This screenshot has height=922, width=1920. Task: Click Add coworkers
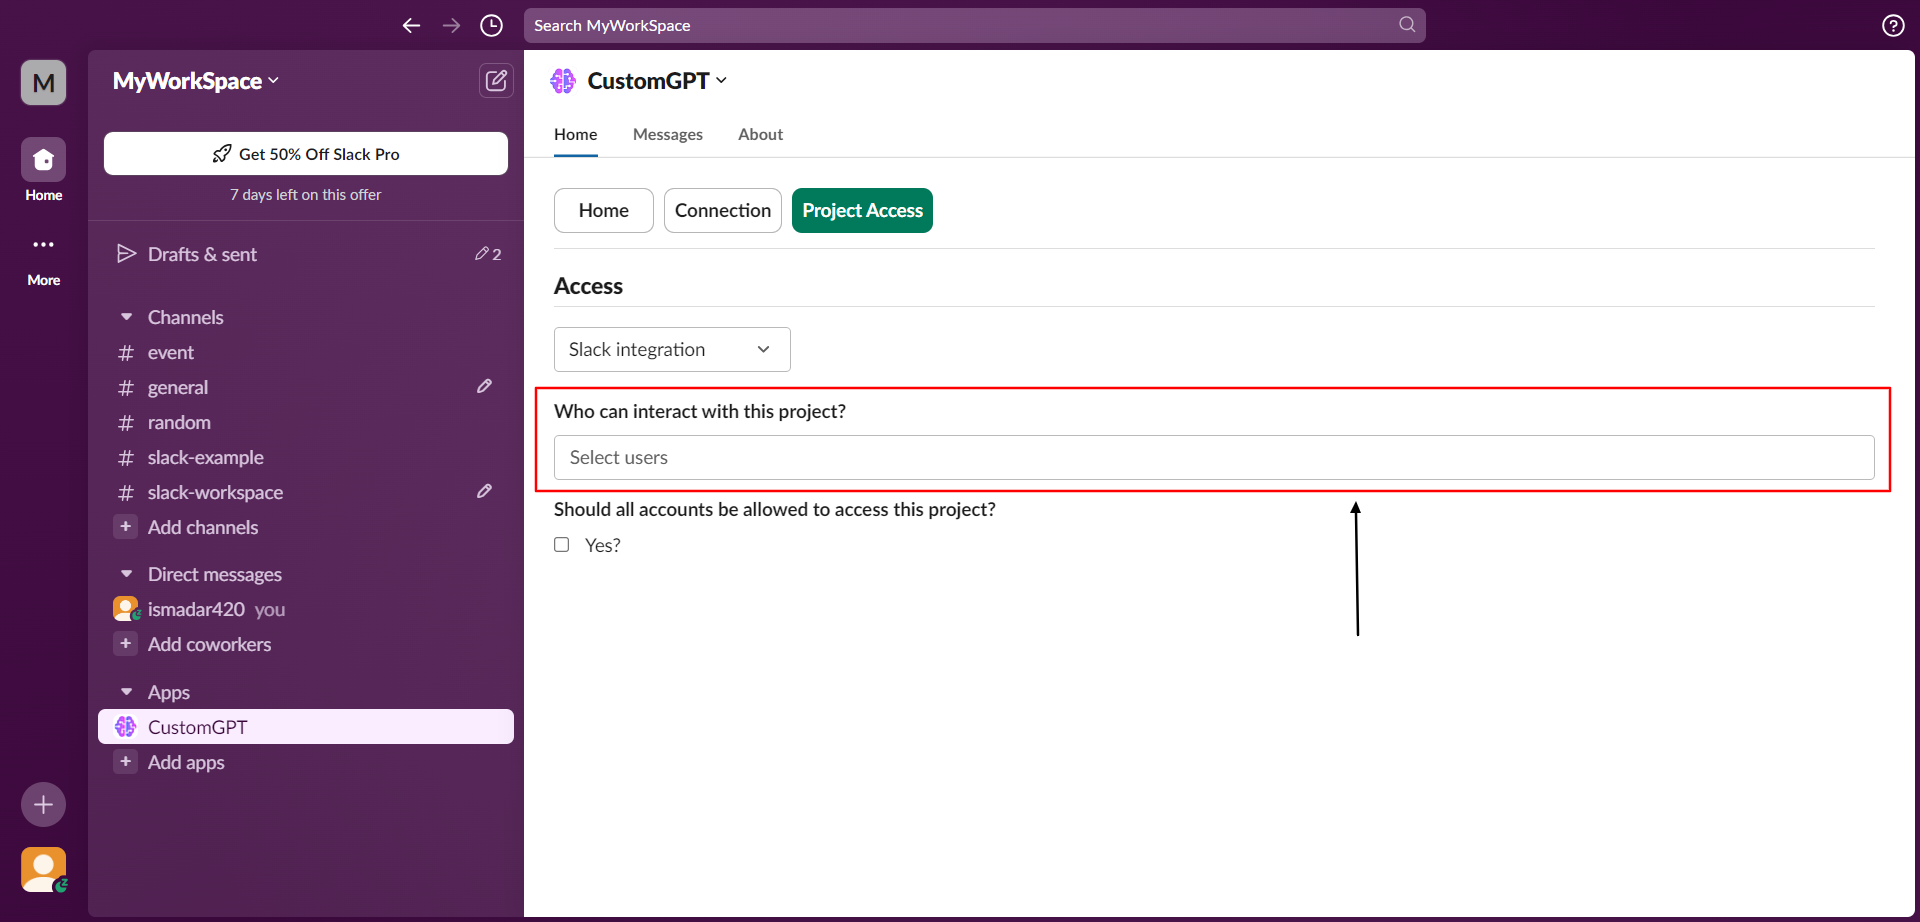coord(306,644)
